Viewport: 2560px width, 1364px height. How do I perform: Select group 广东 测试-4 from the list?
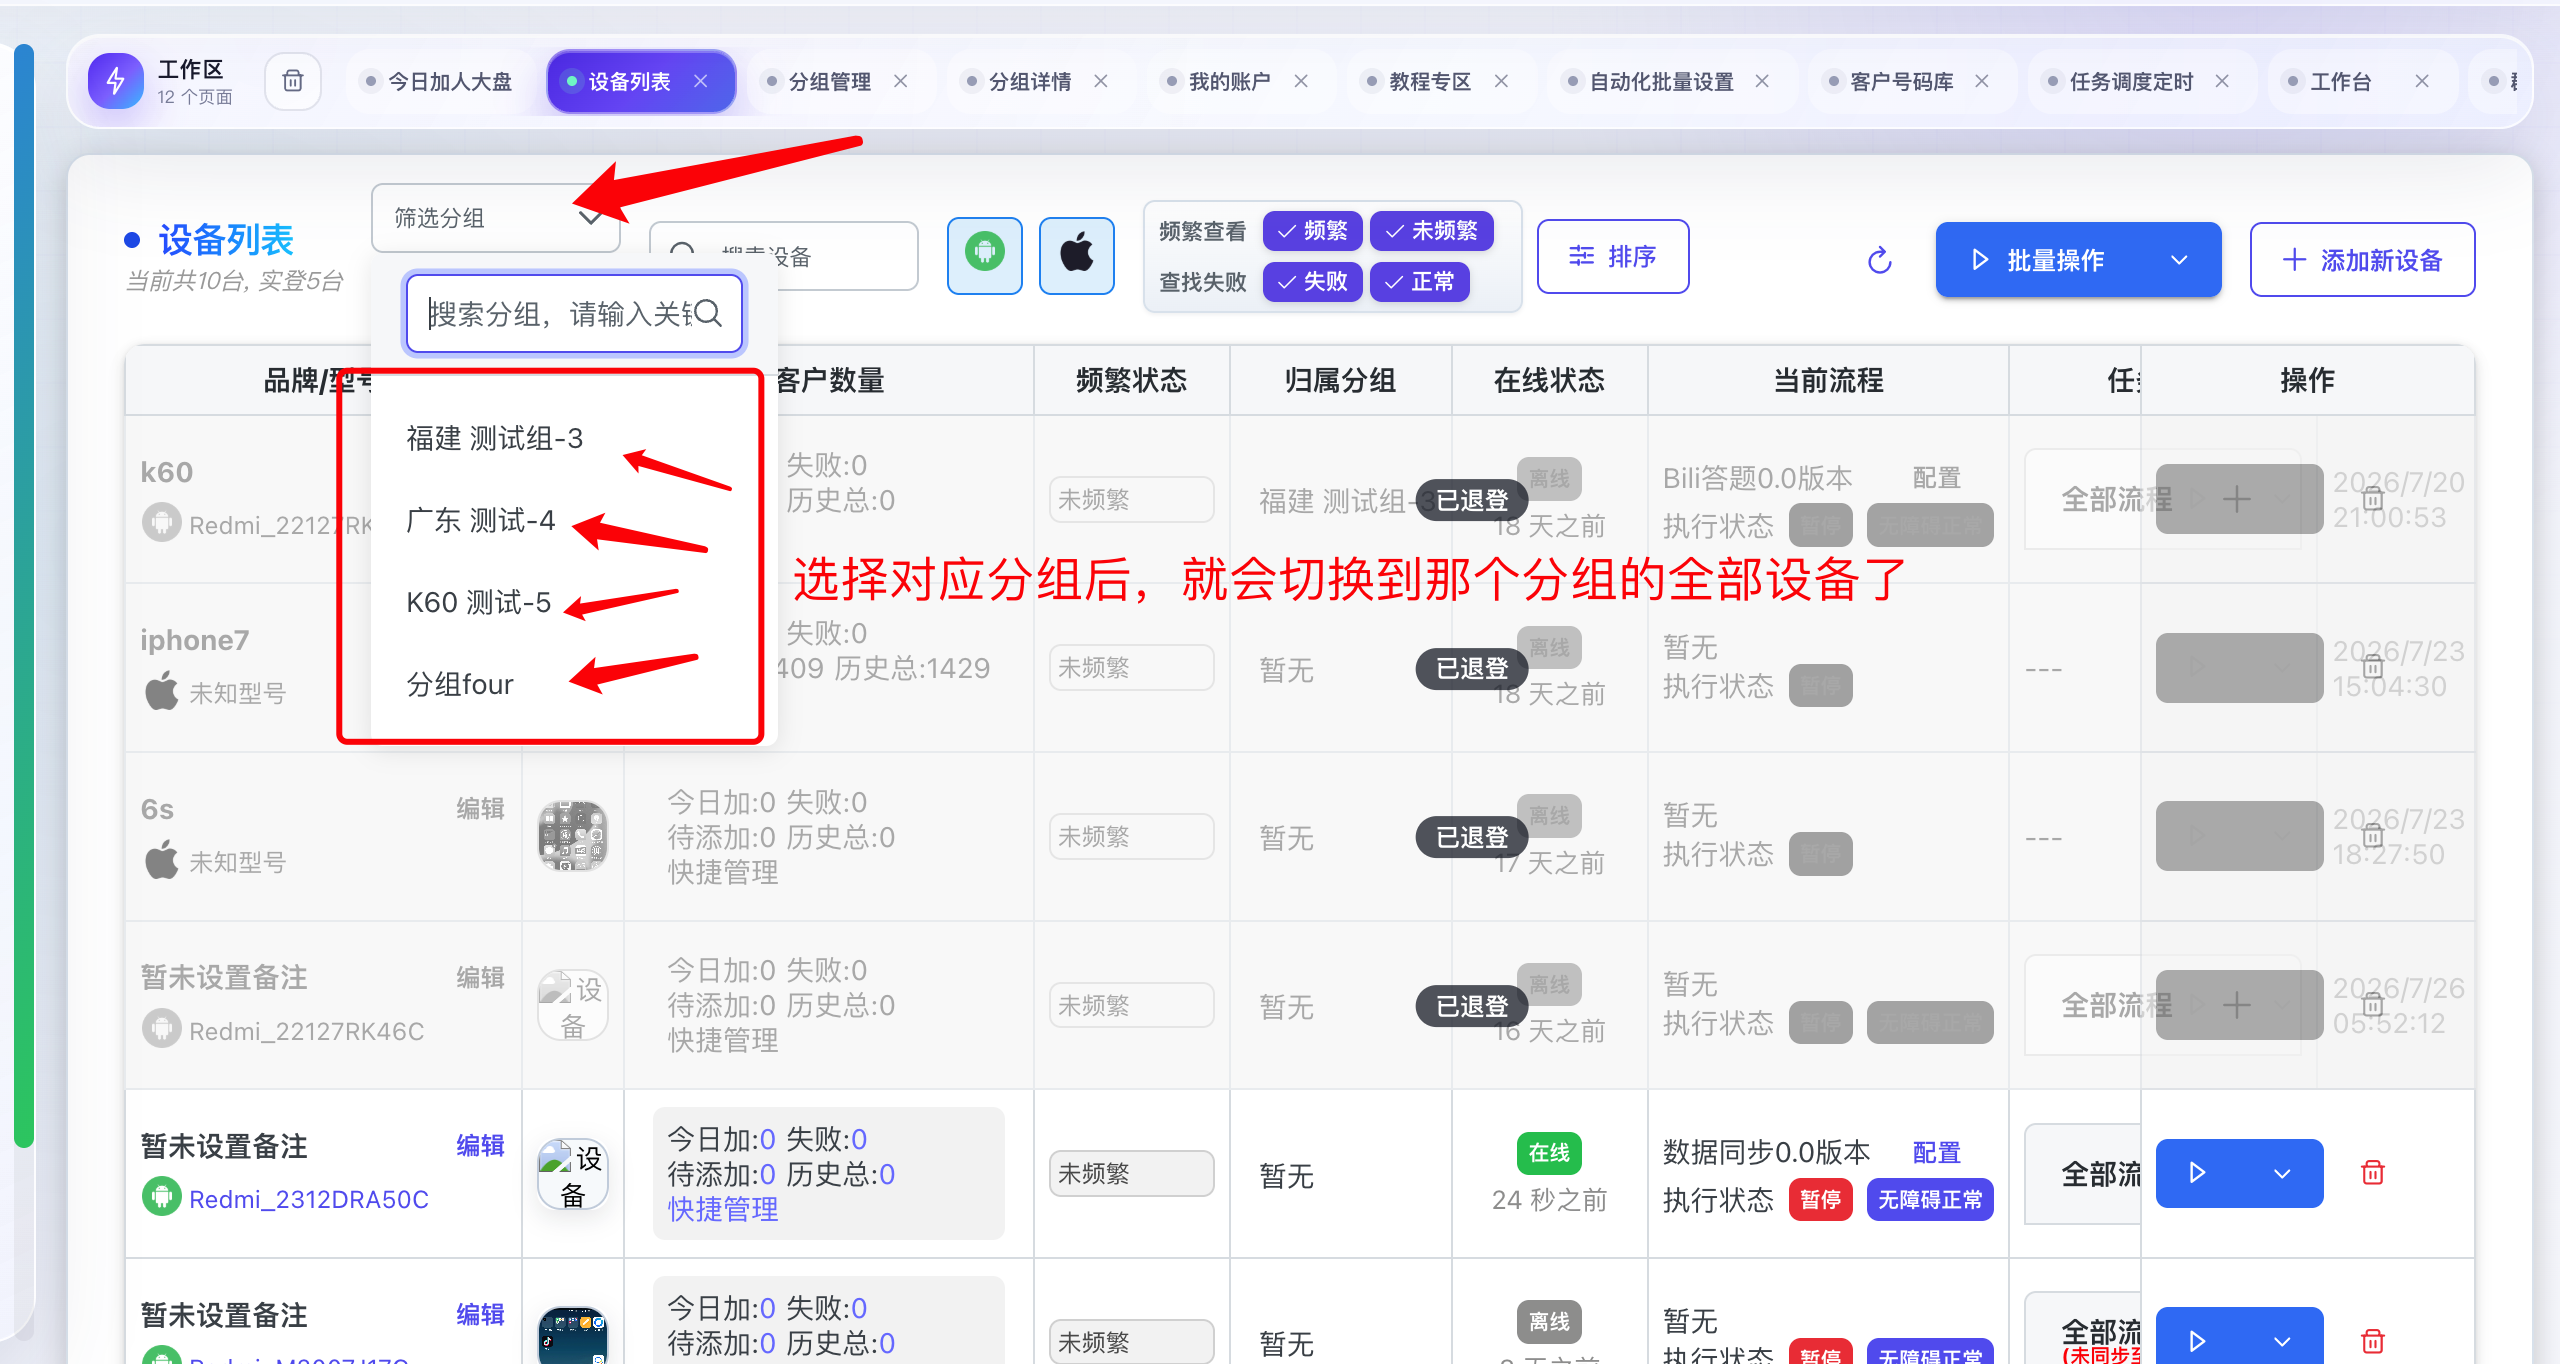click(480, 520)
